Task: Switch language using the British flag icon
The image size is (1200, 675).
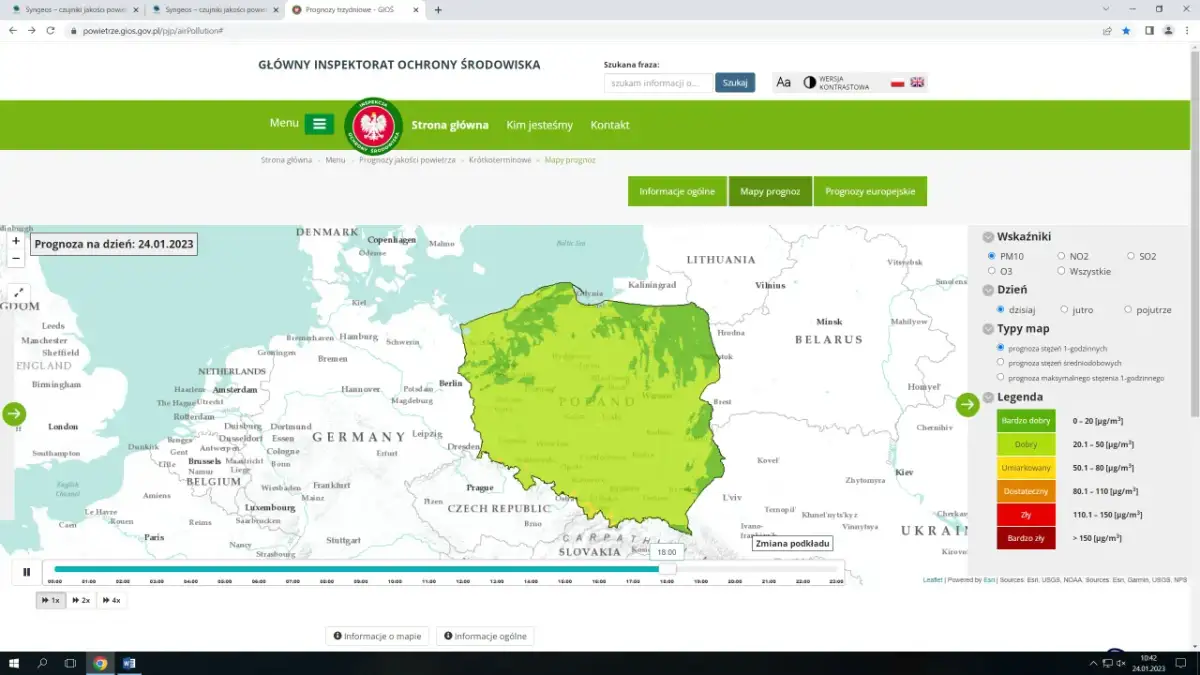Action: pos(916,82)
